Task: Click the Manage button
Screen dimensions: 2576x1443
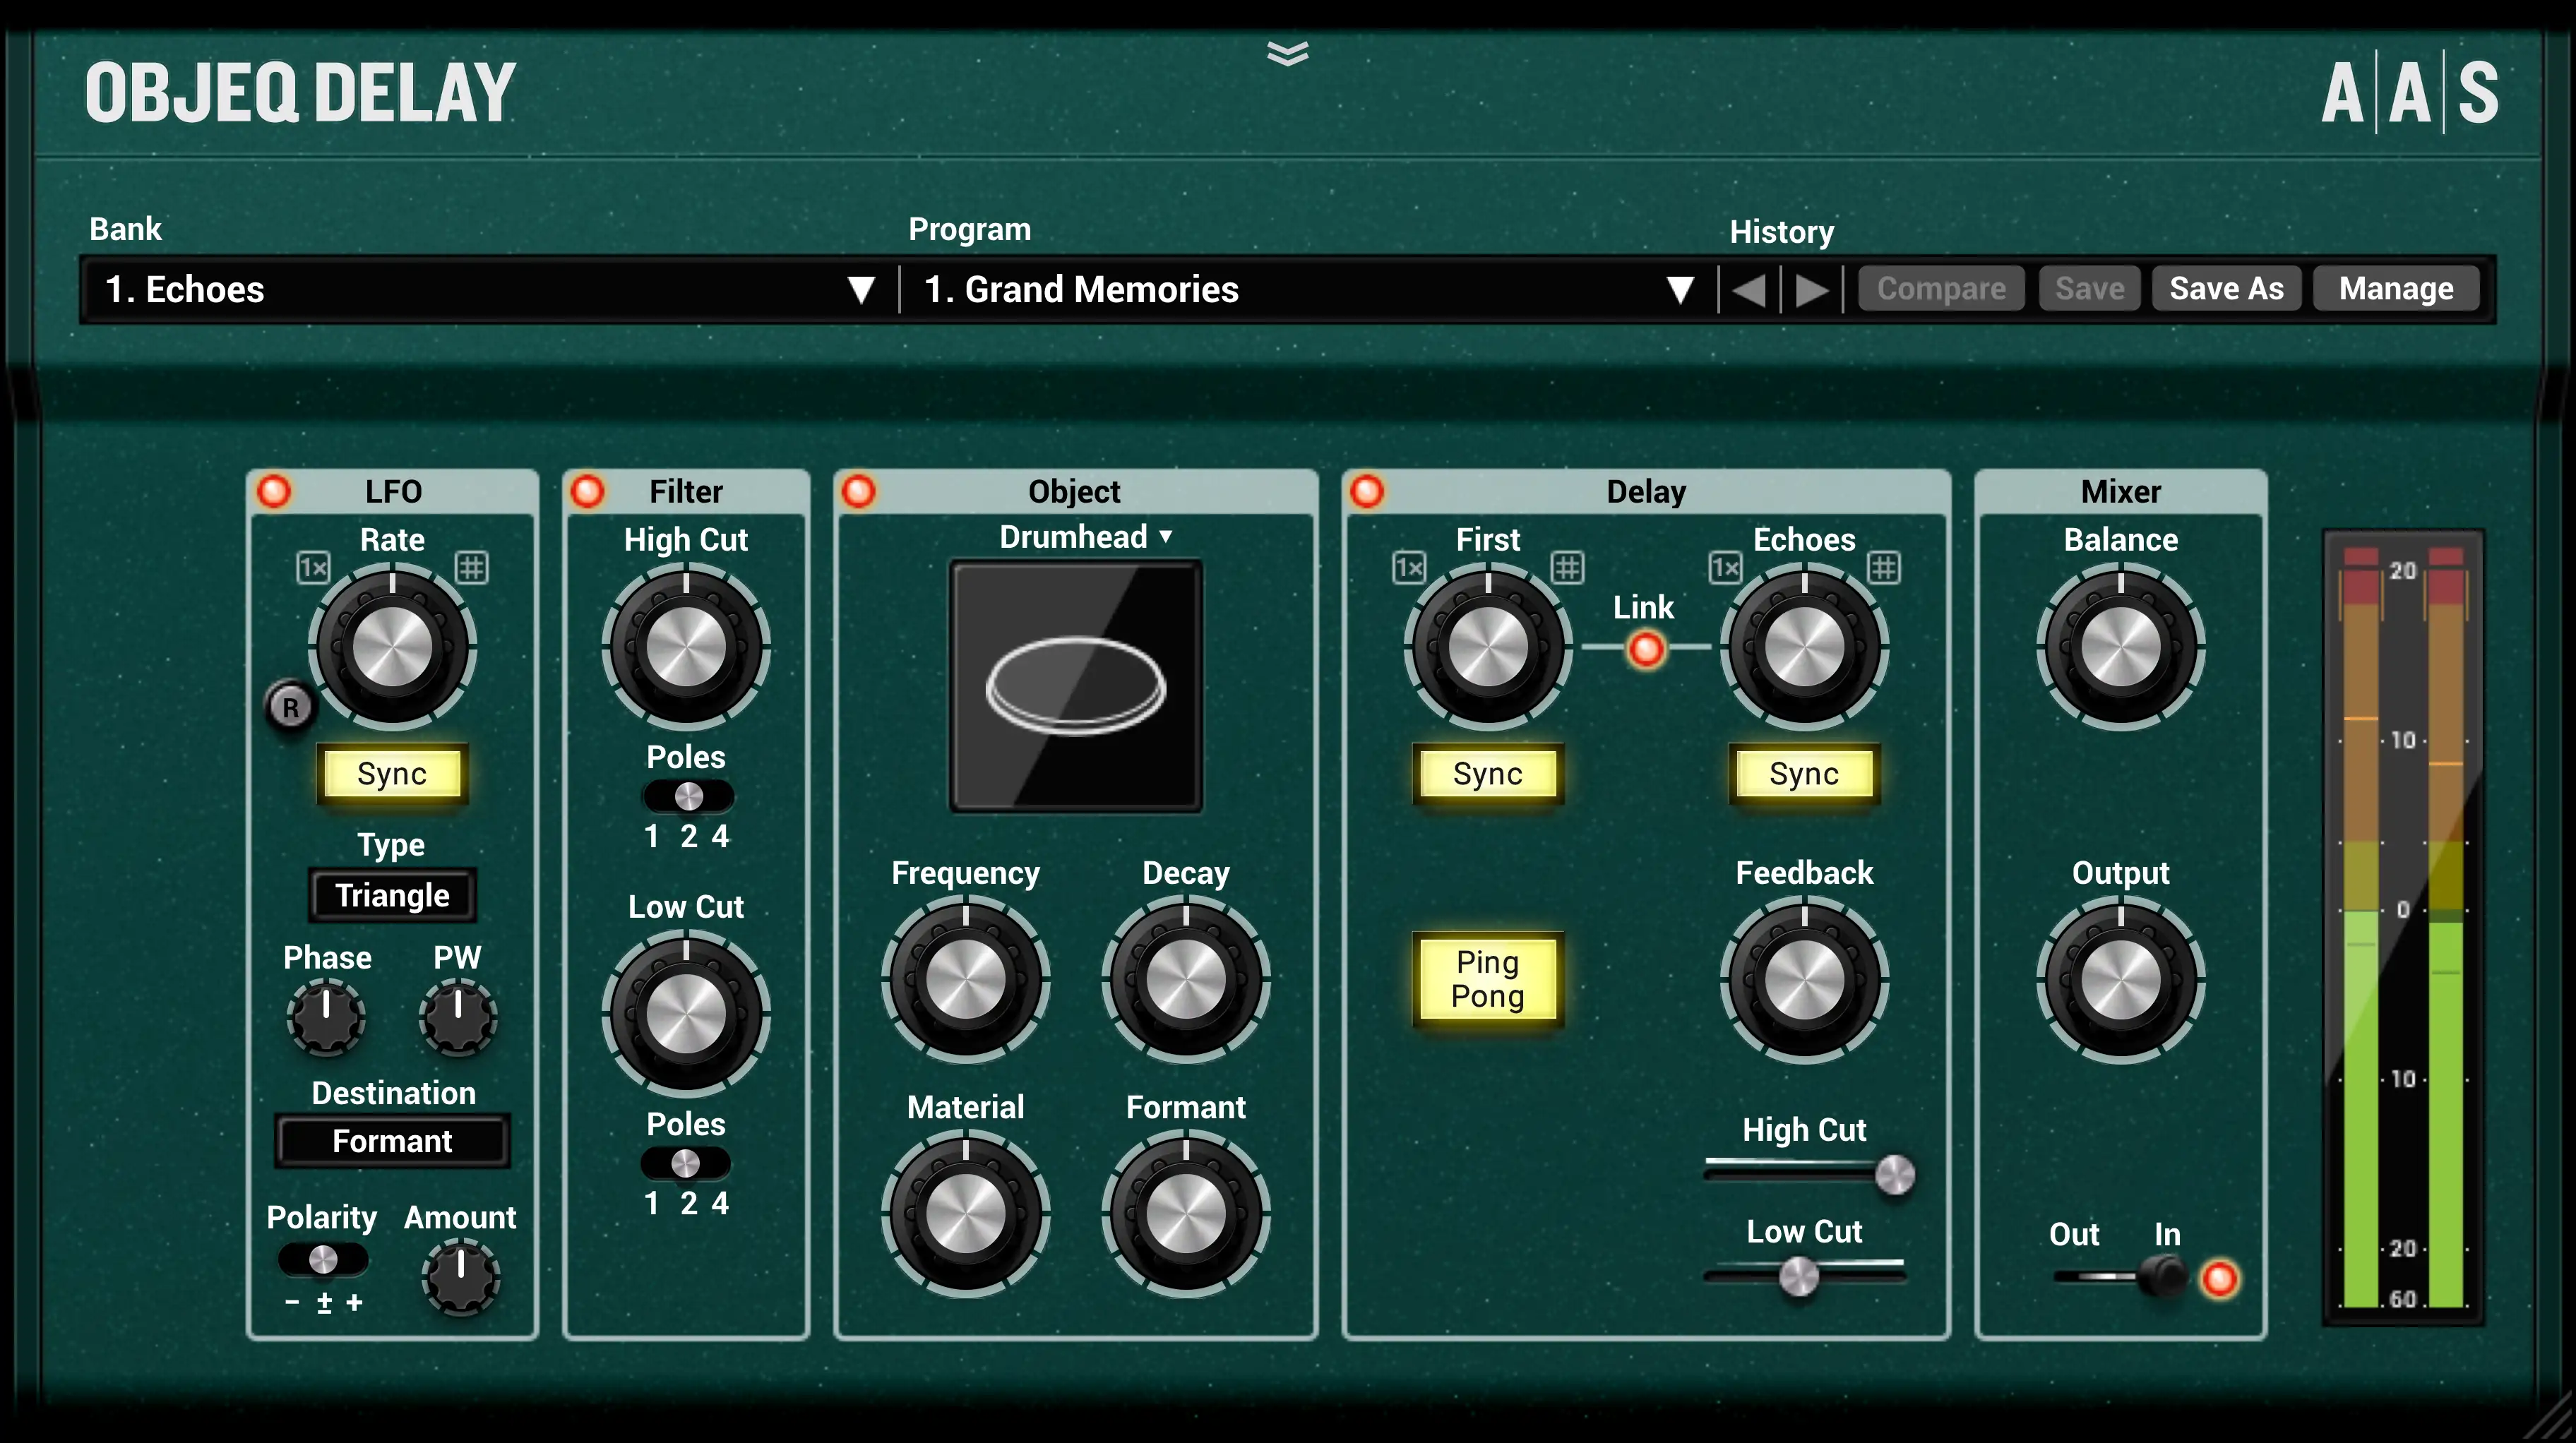Action: pyautogui.click(x=2395, y=289)
